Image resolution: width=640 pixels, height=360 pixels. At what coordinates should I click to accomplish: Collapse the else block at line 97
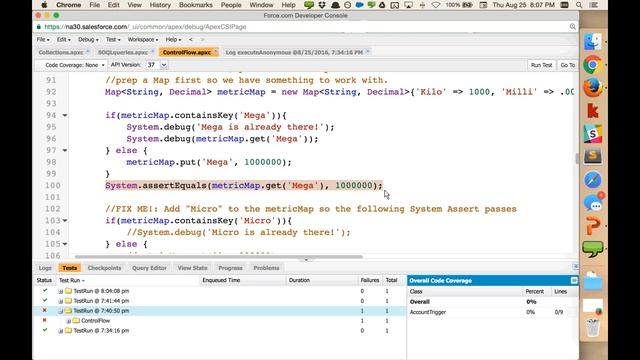click(64, 151)
